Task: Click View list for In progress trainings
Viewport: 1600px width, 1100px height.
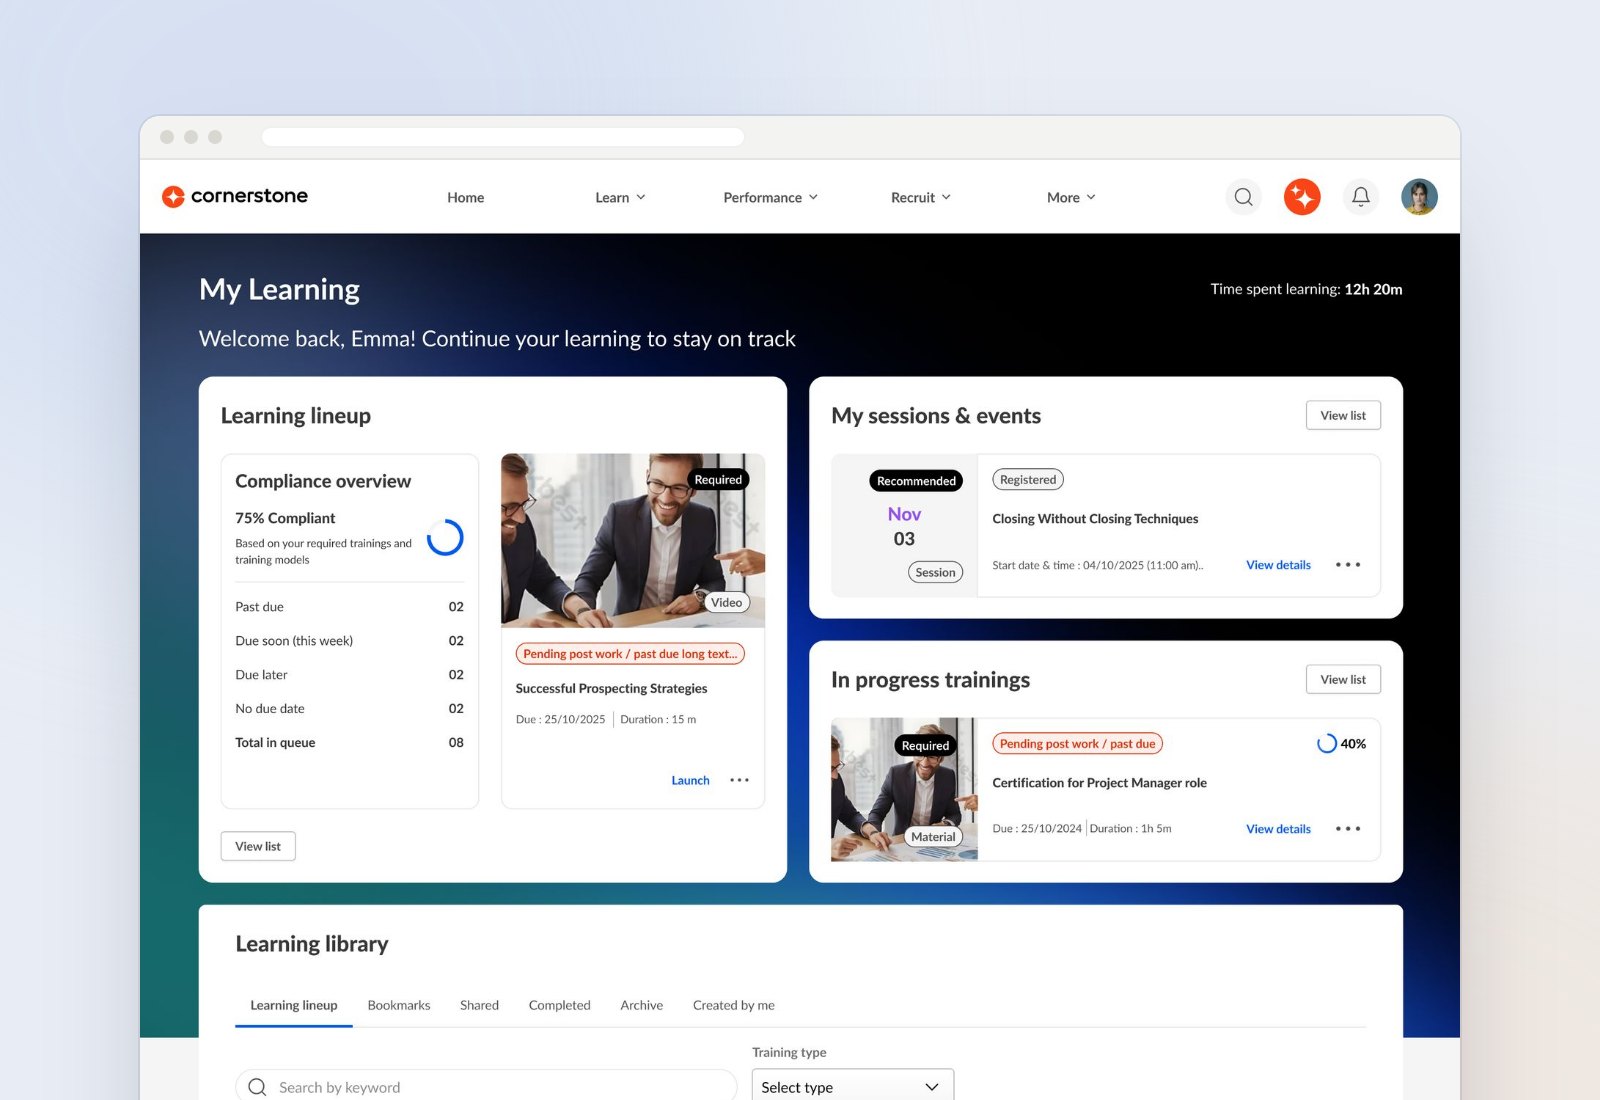Action: point(1343,679)
